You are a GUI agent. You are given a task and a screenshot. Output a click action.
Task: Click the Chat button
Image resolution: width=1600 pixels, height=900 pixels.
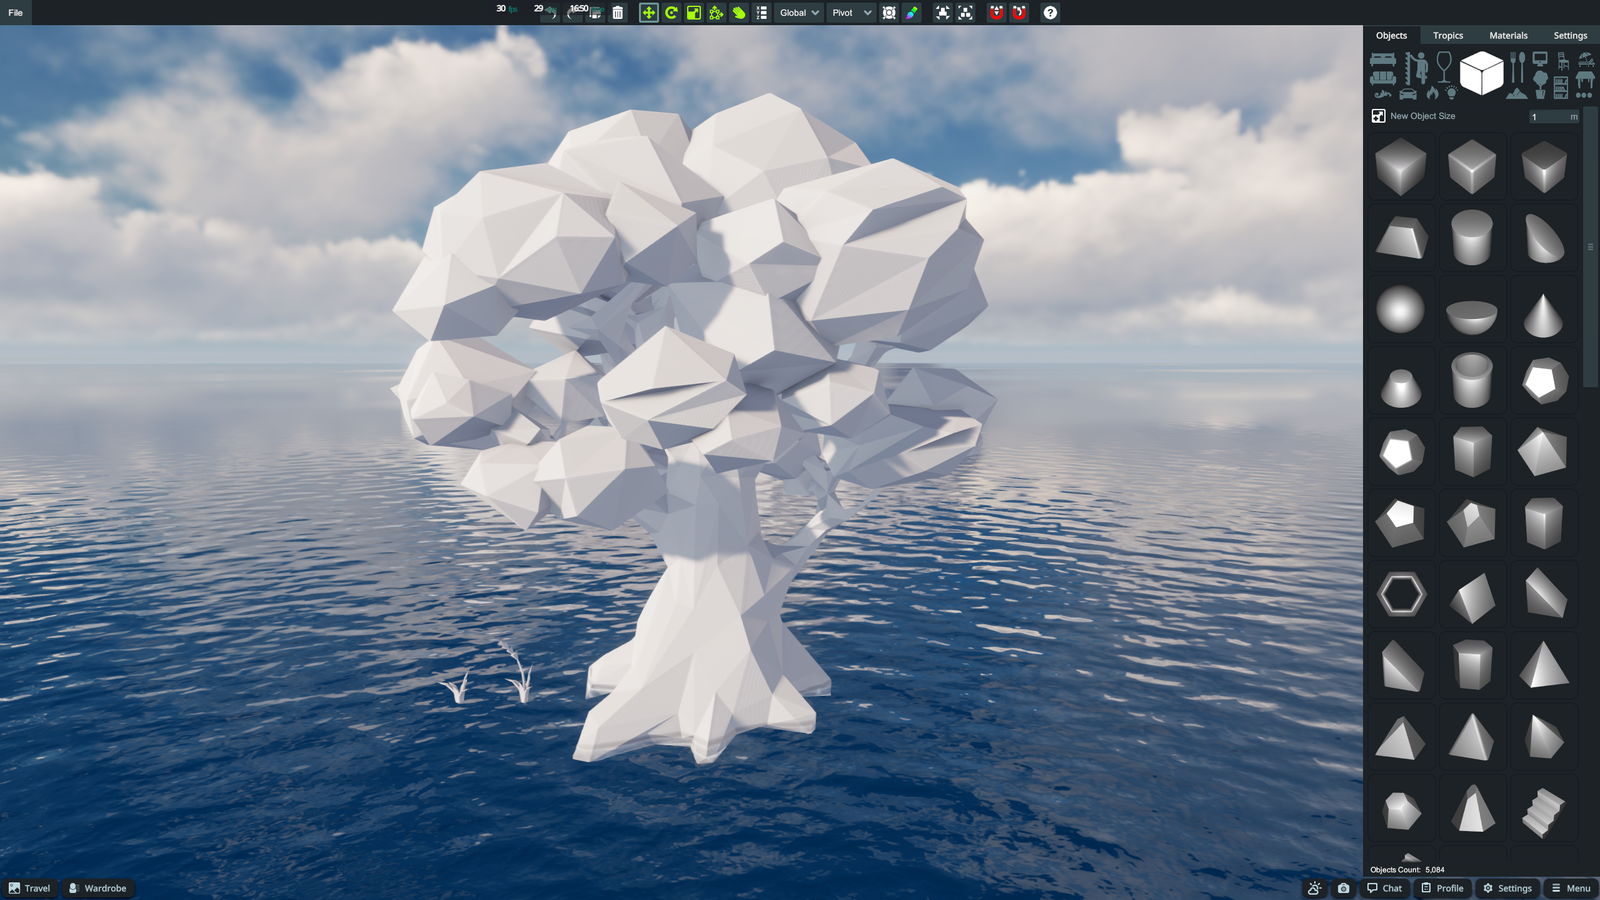1385,888
